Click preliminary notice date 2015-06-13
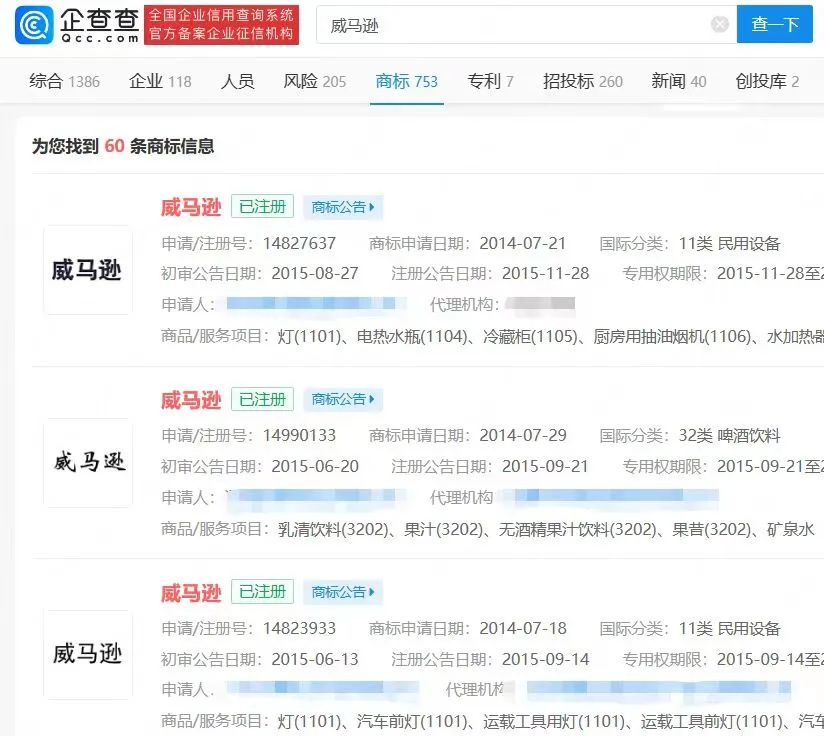This screenshot has height=736, width=824. [315, 659]
